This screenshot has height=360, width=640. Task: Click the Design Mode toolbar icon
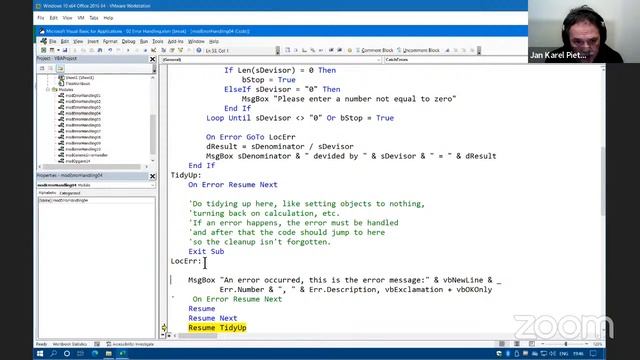[153, 50]
